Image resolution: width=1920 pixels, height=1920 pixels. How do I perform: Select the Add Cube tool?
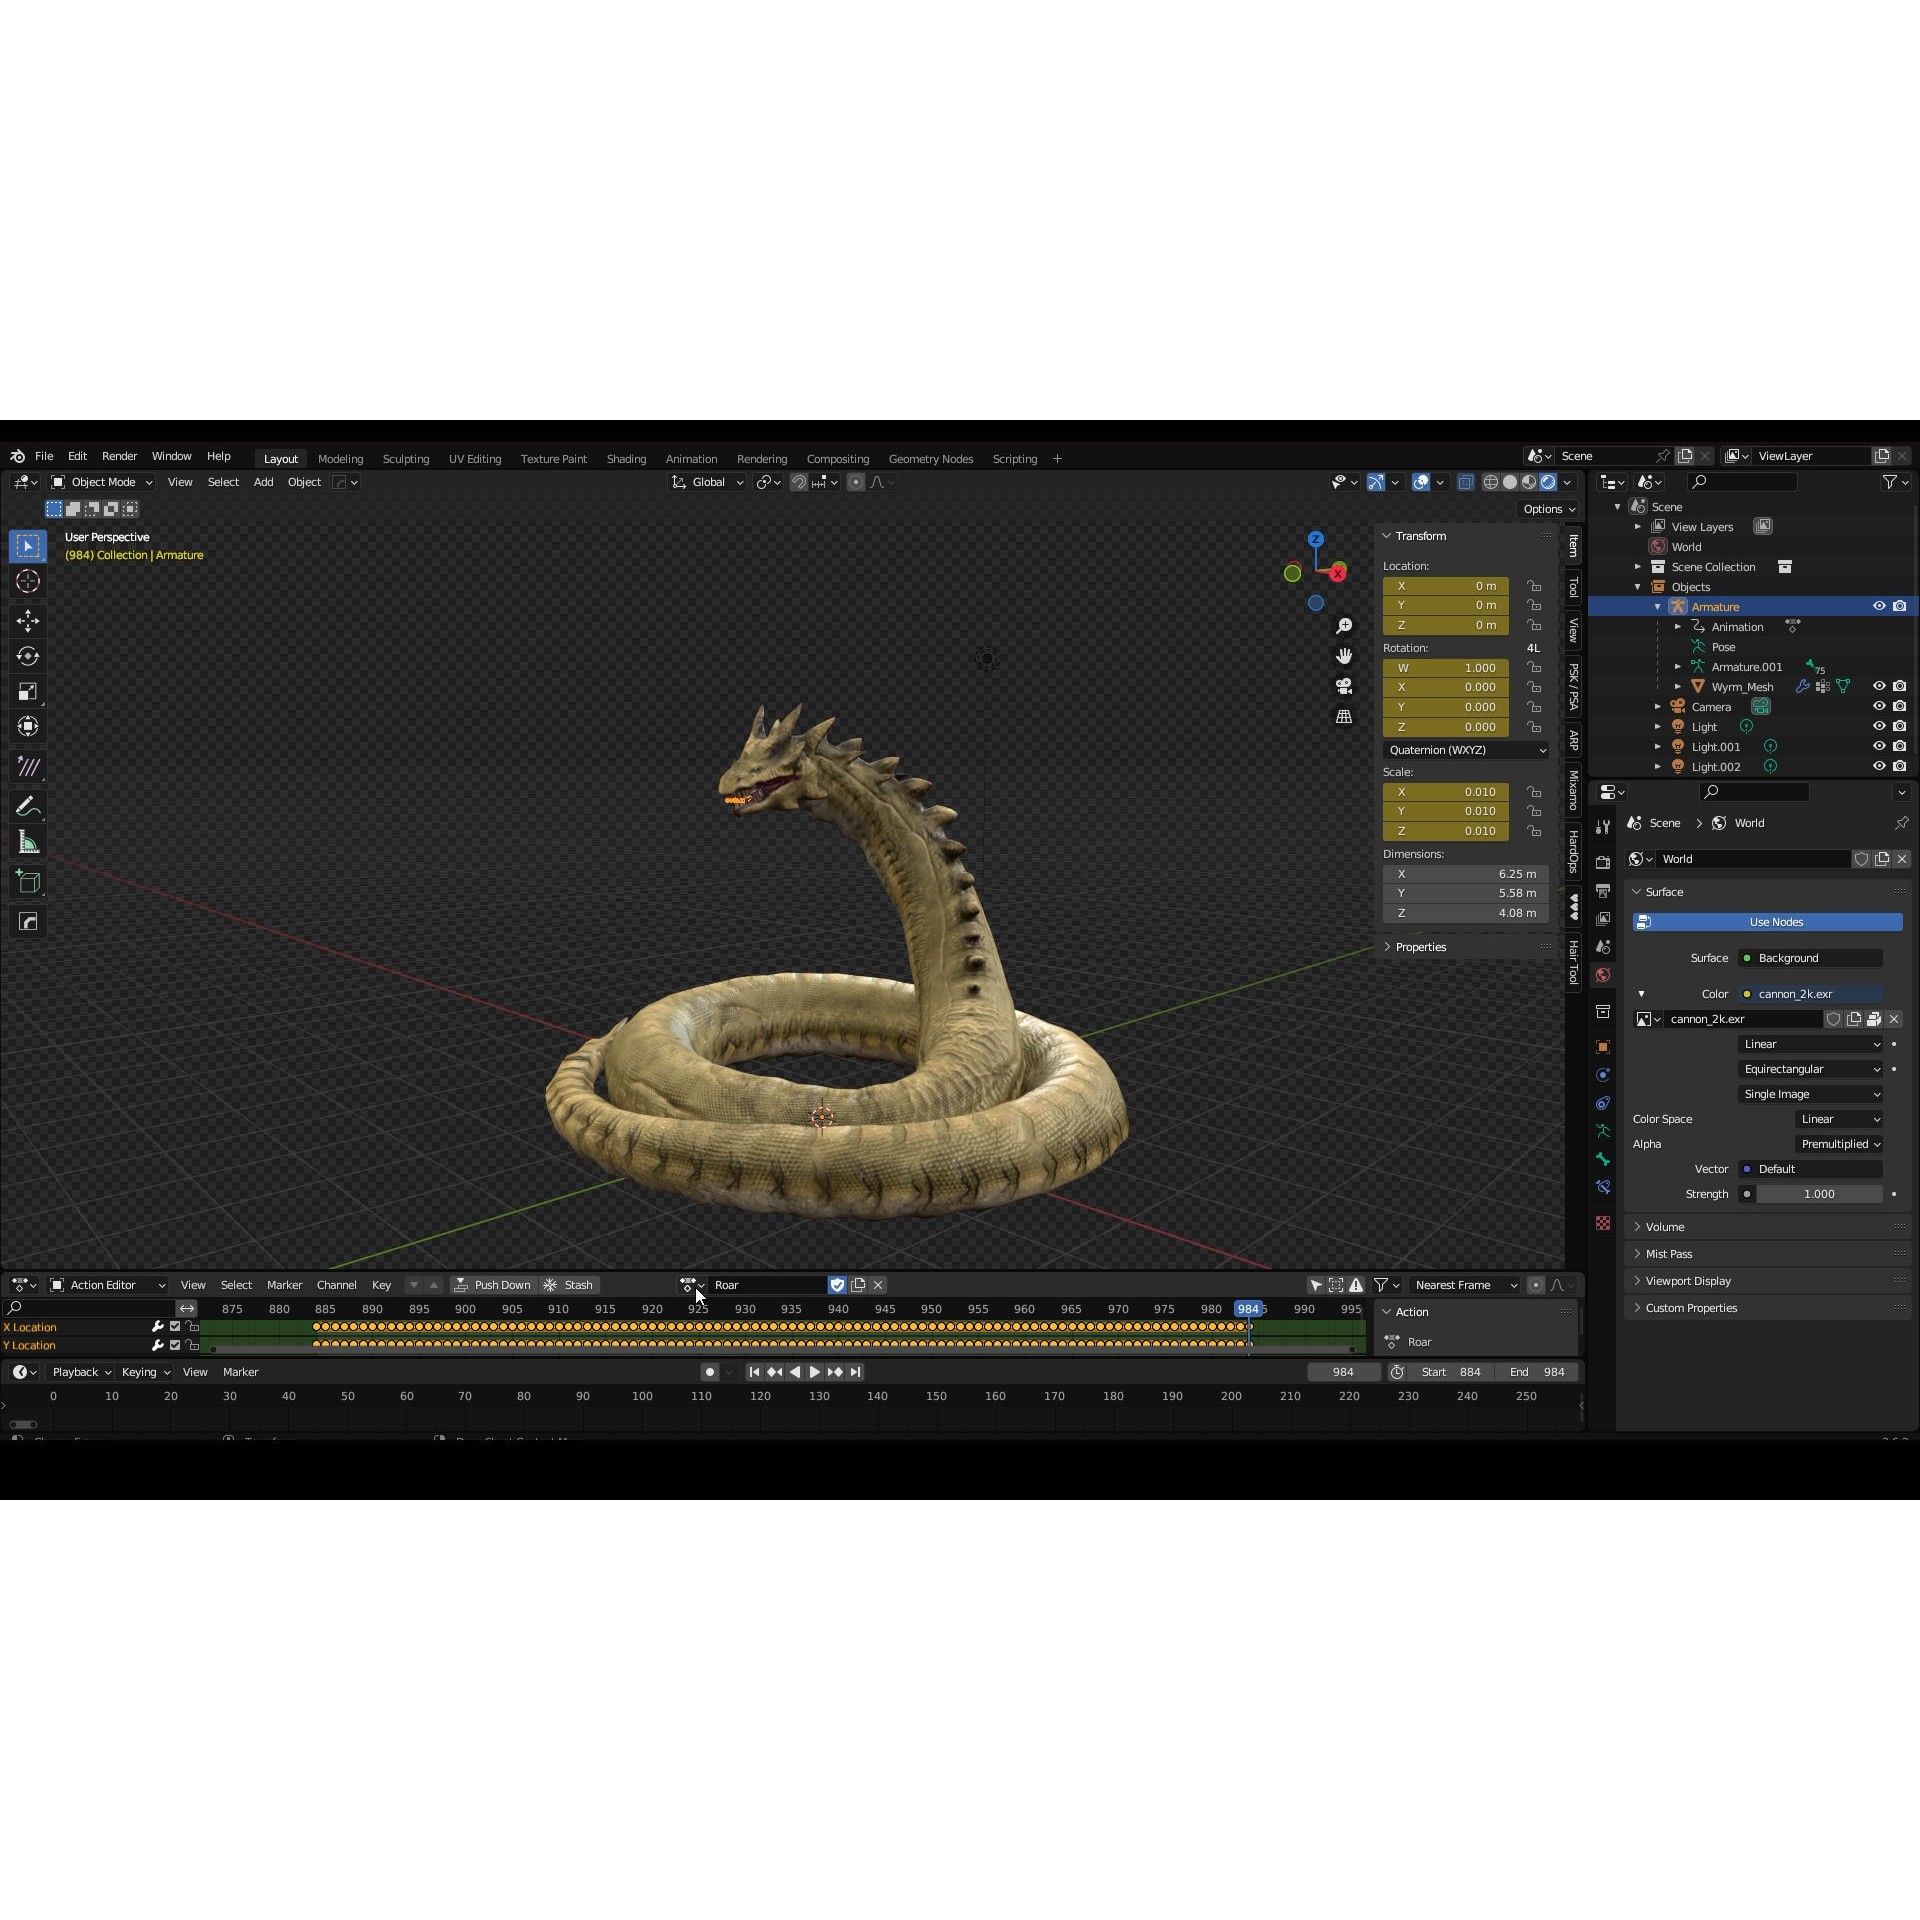[28, 881]
